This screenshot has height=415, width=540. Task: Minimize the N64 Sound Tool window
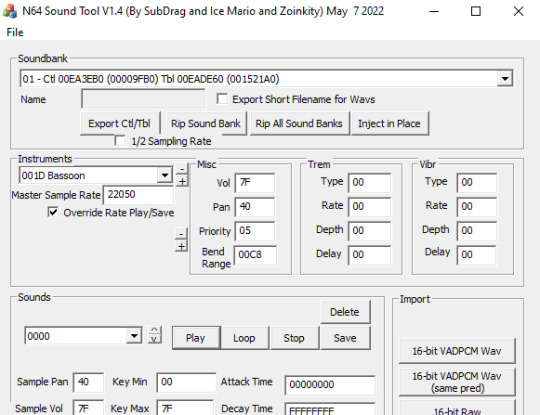coord(434,11)
